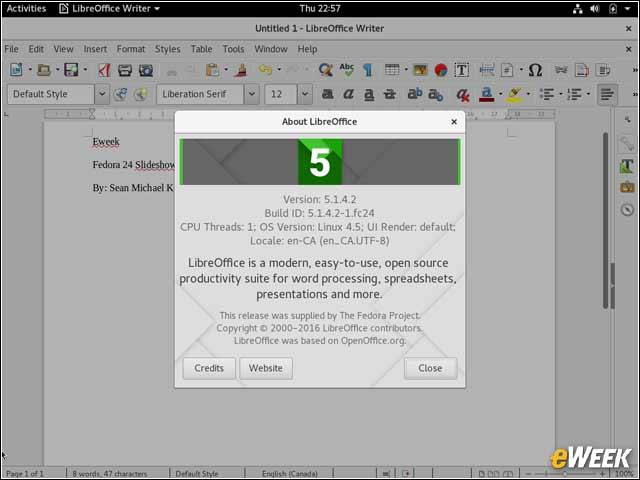Toggle Print Preview icon
Image resolution: width=640 pixels, height=480 pixels.
coord(146,70)
